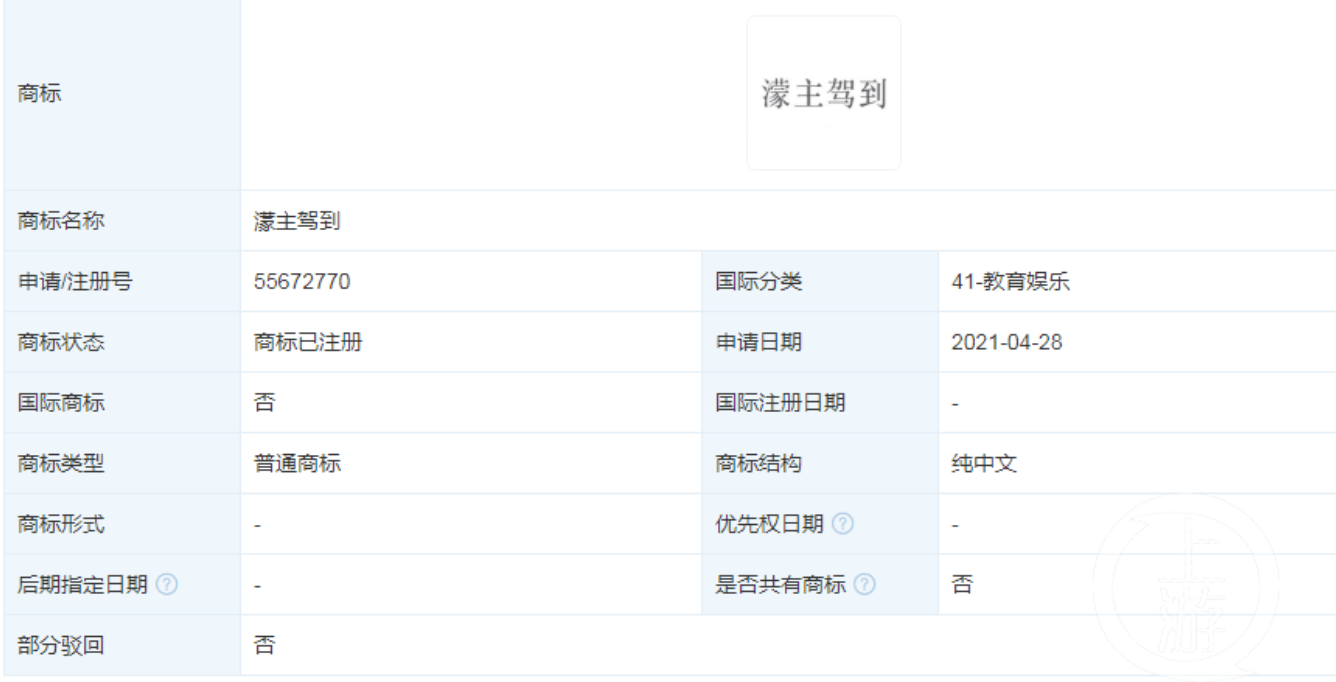The height and width of the screenshot is (682, 1336).
Task: Click the help icon beside 优先权日期
Action: (843, 524)
